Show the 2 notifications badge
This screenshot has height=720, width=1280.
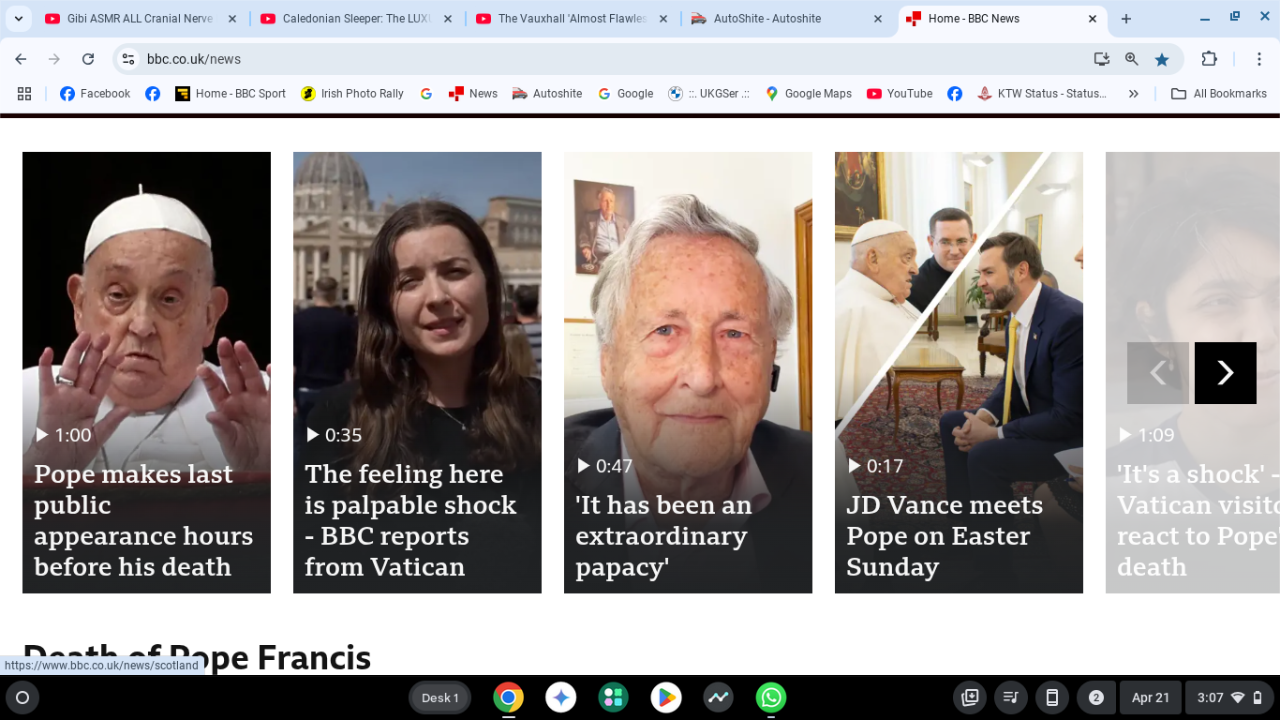pyautogui.click(x=1096, y=698)
